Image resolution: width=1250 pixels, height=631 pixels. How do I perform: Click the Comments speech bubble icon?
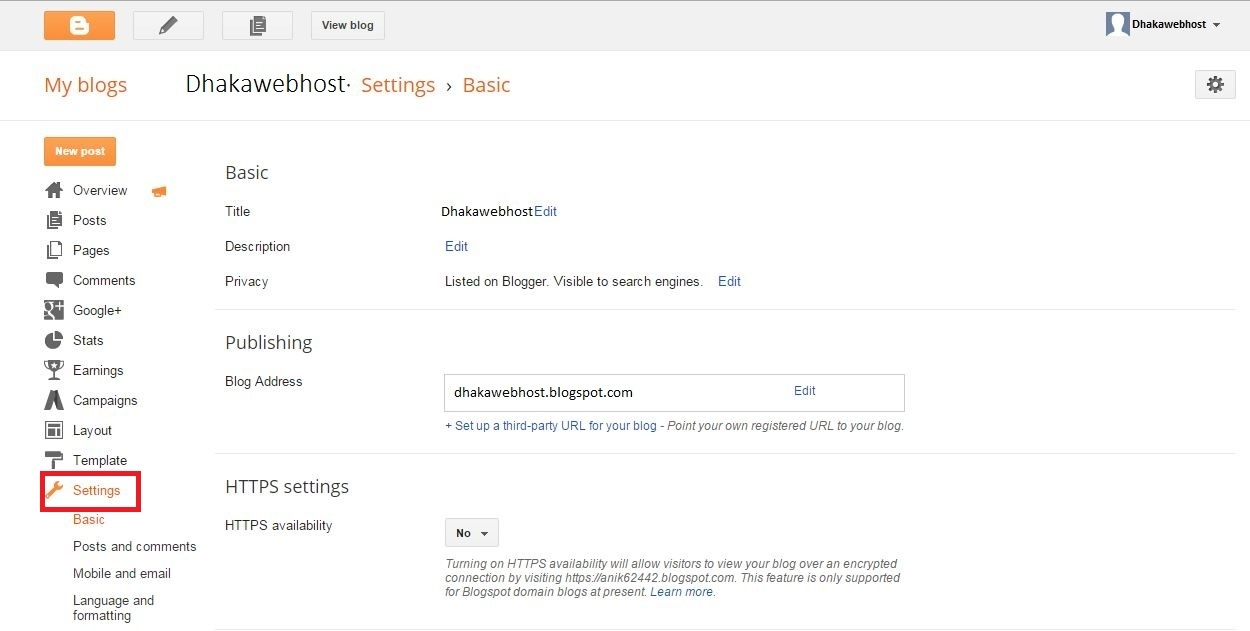click(x=54, y=280)
